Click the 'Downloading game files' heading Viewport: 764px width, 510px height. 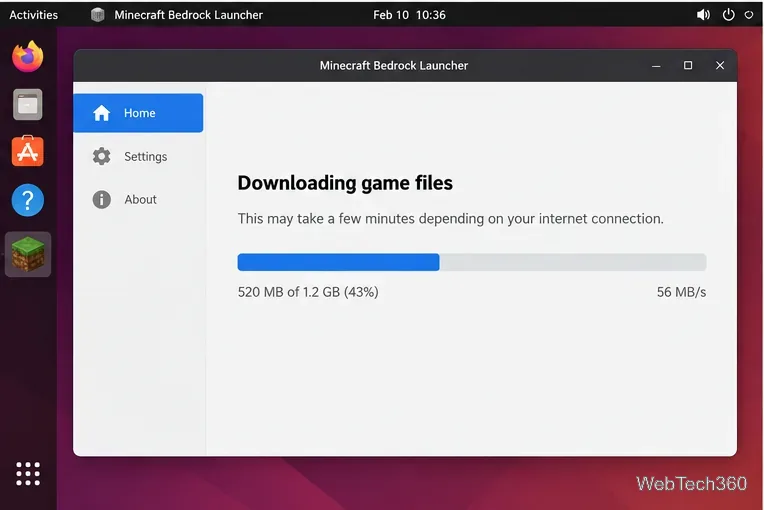[x=345, y=183]
